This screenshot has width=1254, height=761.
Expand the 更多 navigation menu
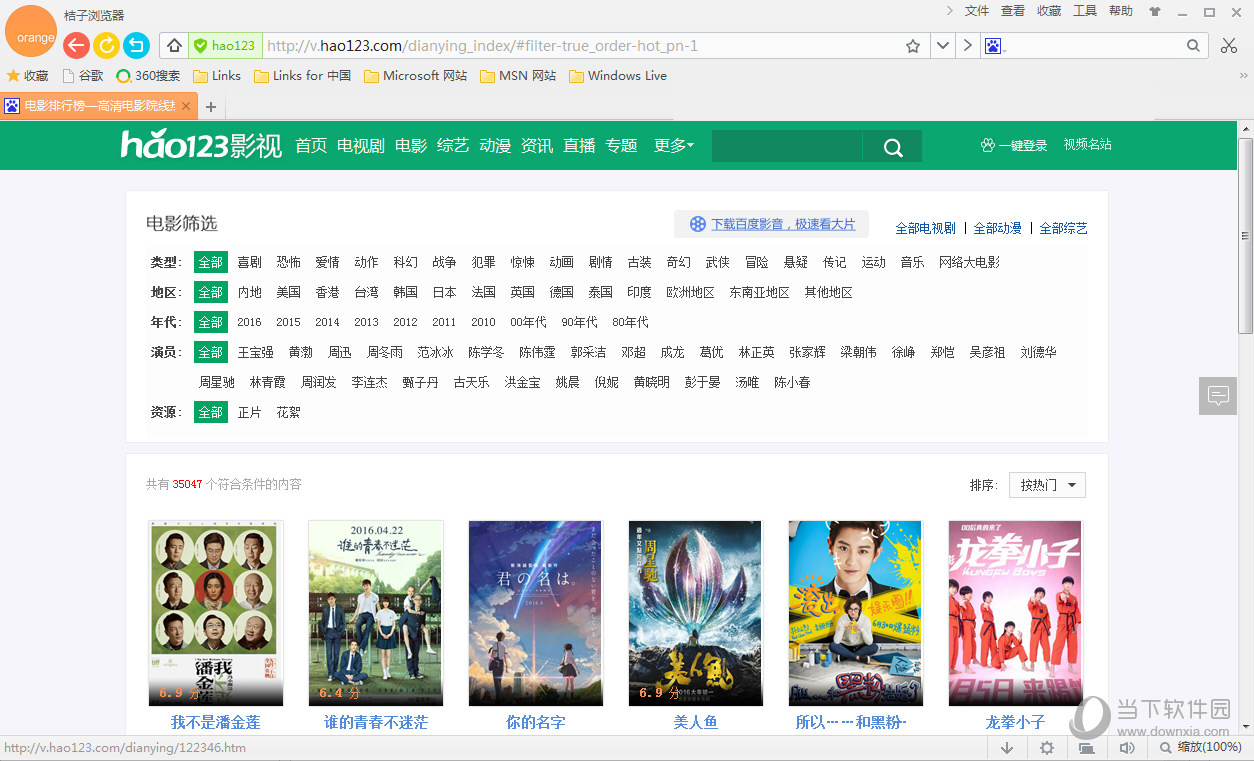pos(673,146)
